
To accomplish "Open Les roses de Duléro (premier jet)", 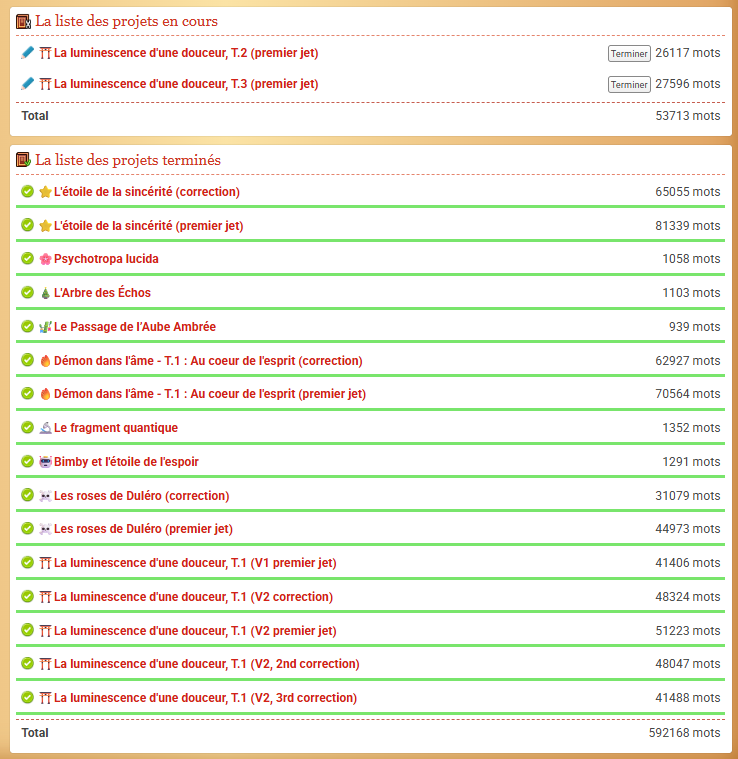I will click(x=143, y=529).
